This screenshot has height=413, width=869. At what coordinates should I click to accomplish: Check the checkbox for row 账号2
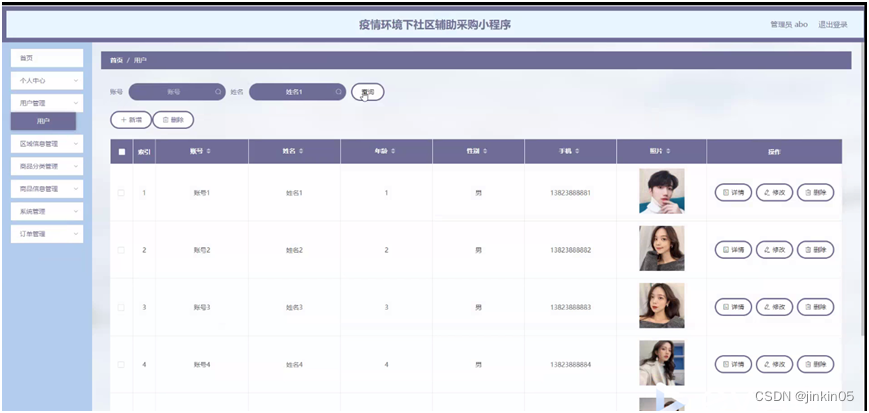[121, 250]
